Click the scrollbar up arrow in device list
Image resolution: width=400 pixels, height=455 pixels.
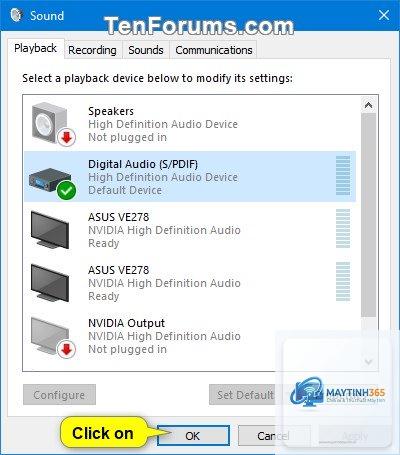(x=368, y=105)
